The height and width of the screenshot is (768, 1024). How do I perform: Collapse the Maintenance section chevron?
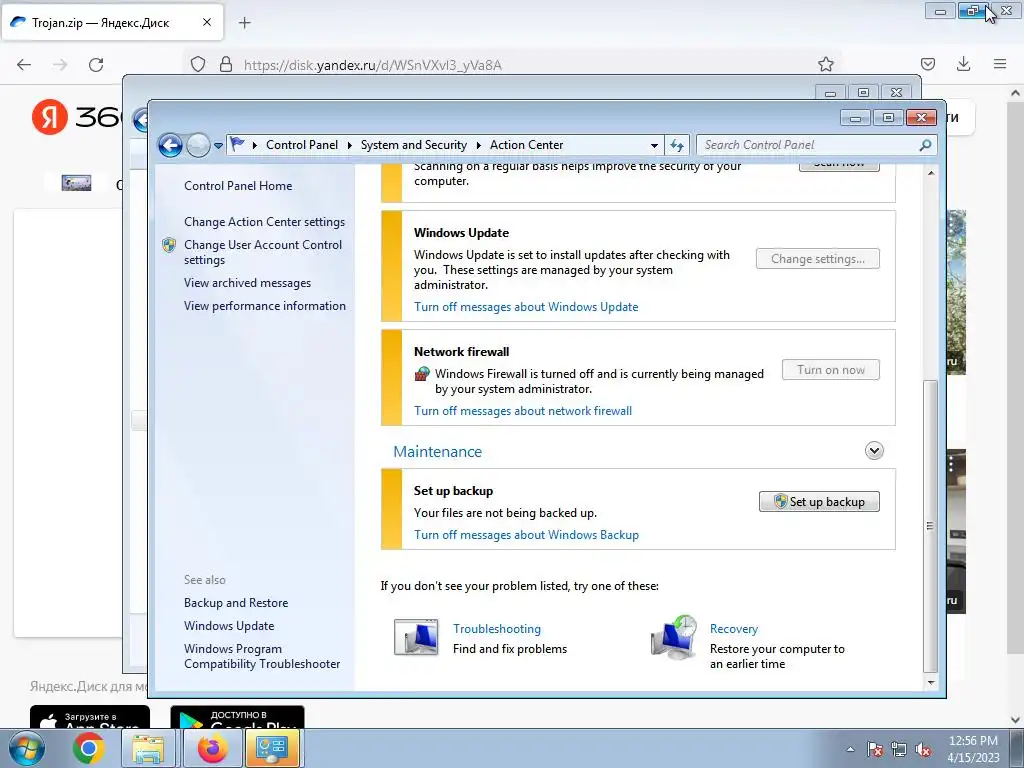coord(874,451)
